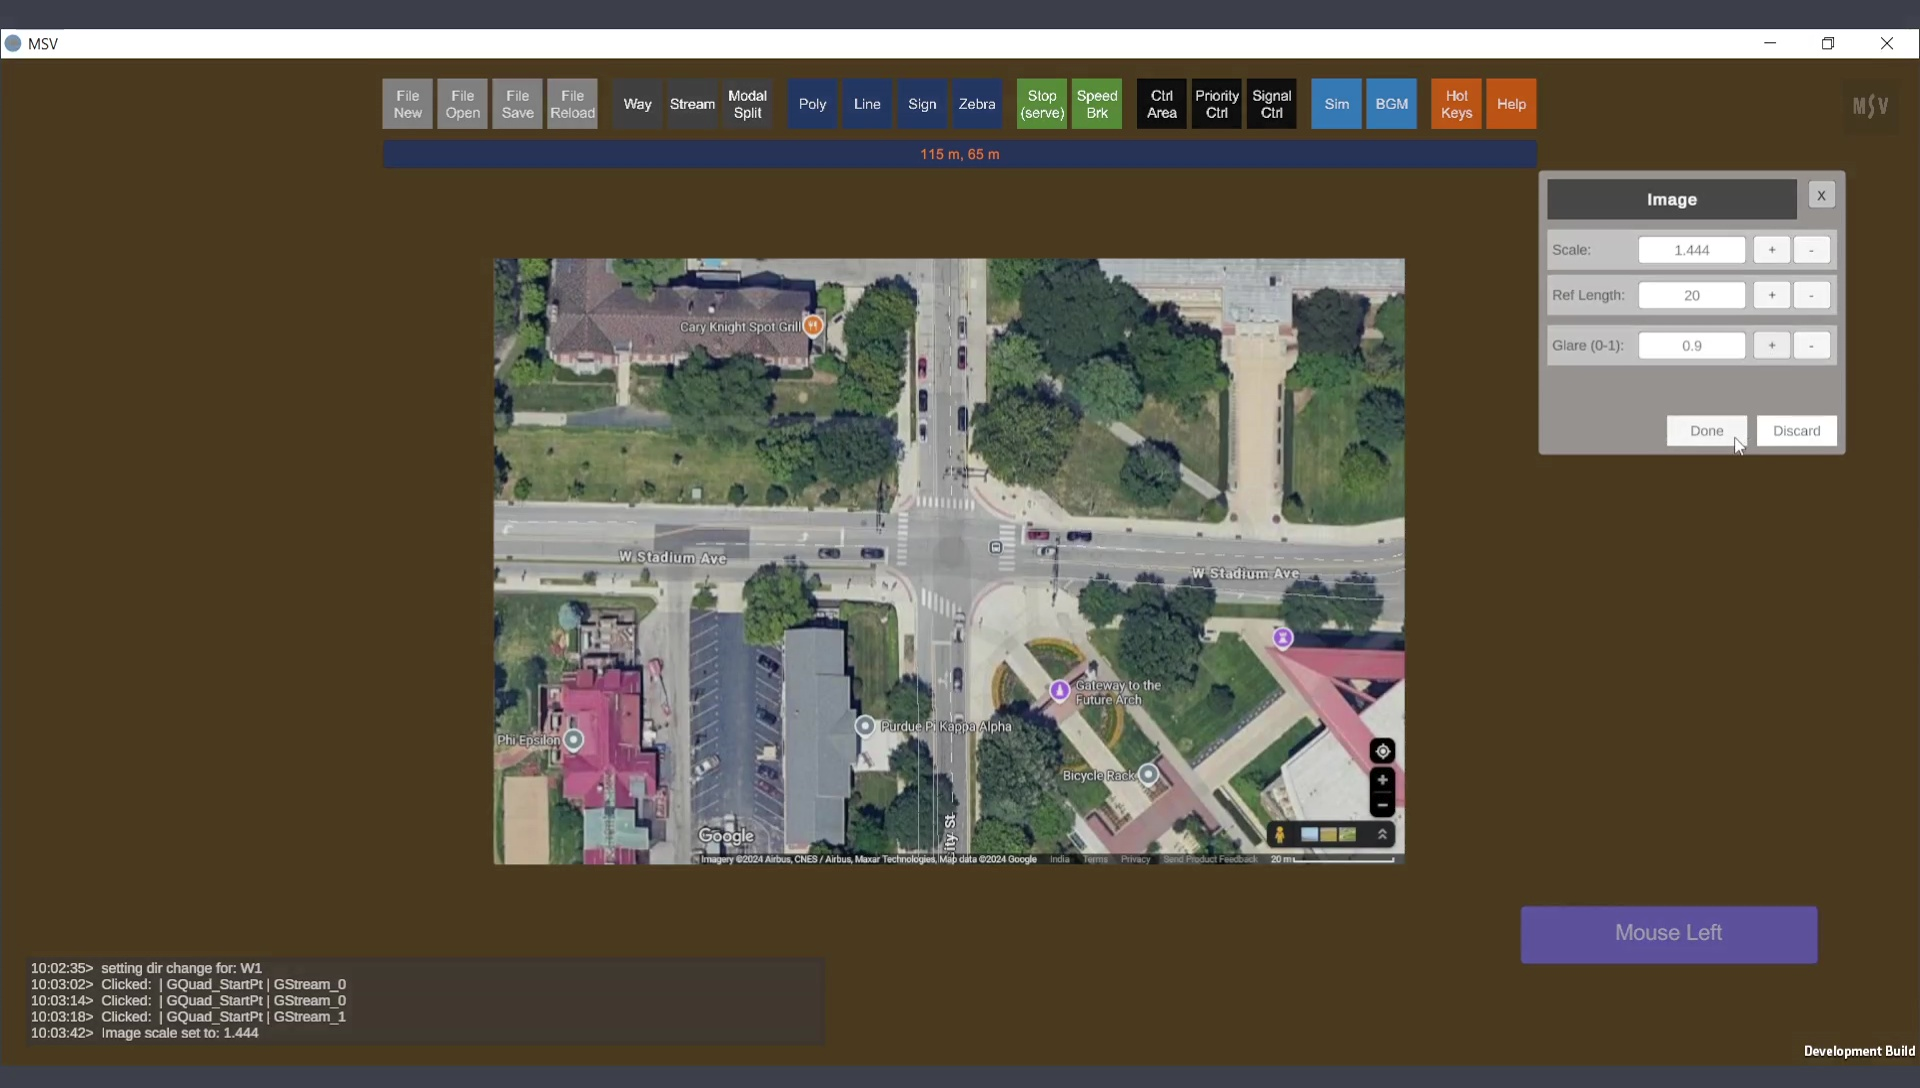Open the Signal Ctrl tool
1920x1088 pixels.
click(1271, 104)
